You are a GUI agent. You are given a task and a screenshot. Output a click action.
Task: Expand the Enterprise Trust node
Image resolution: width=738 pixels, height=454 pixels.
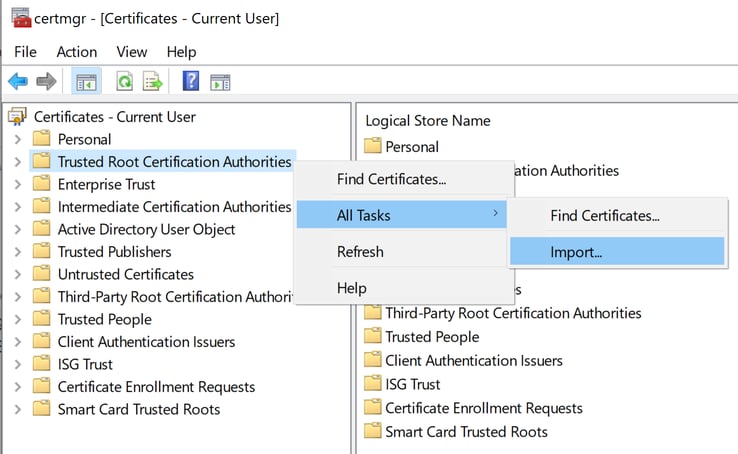(x=17, y=184)
